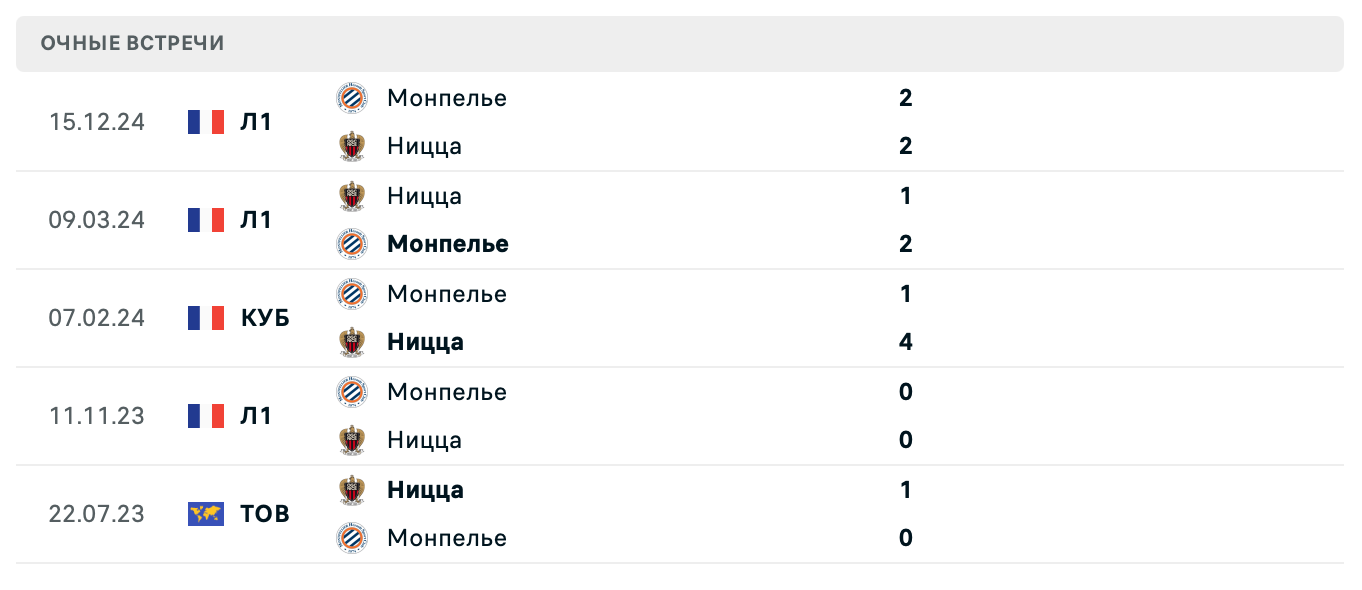Click Nice crest in 22.07.23 friendly
Viewport: 1362px width, 590px height.
pyautogui.click(x=352, y=490)
